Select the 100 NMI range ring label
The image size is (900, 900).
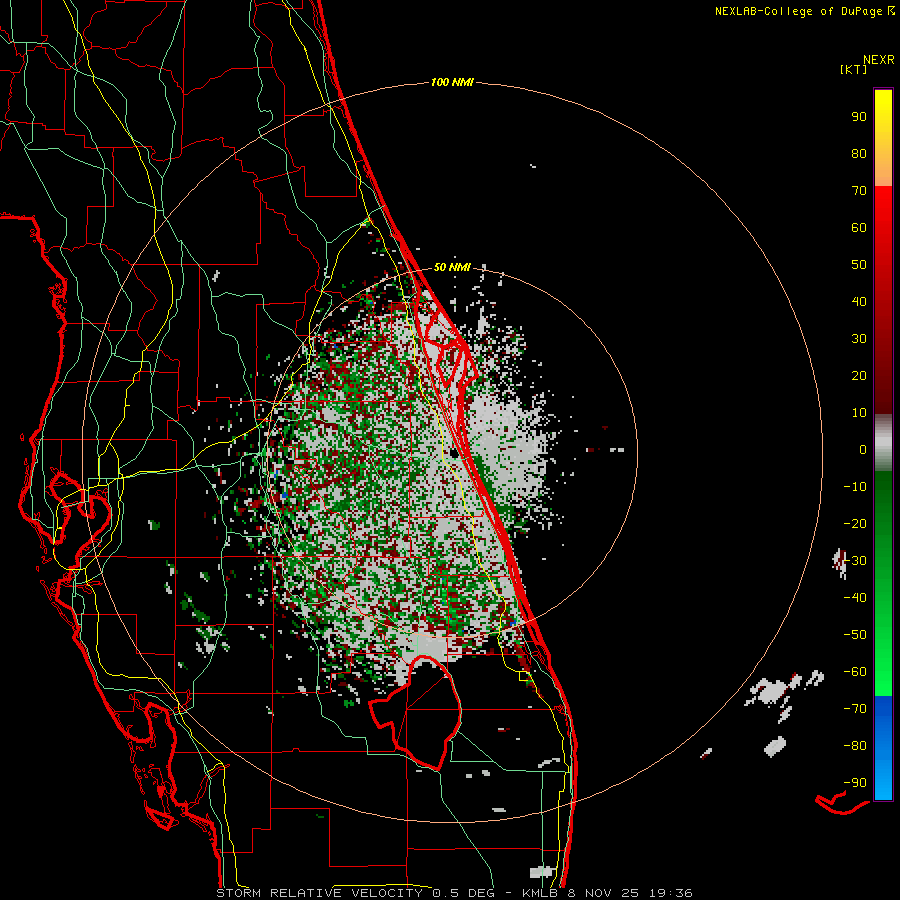click(452, 83)
